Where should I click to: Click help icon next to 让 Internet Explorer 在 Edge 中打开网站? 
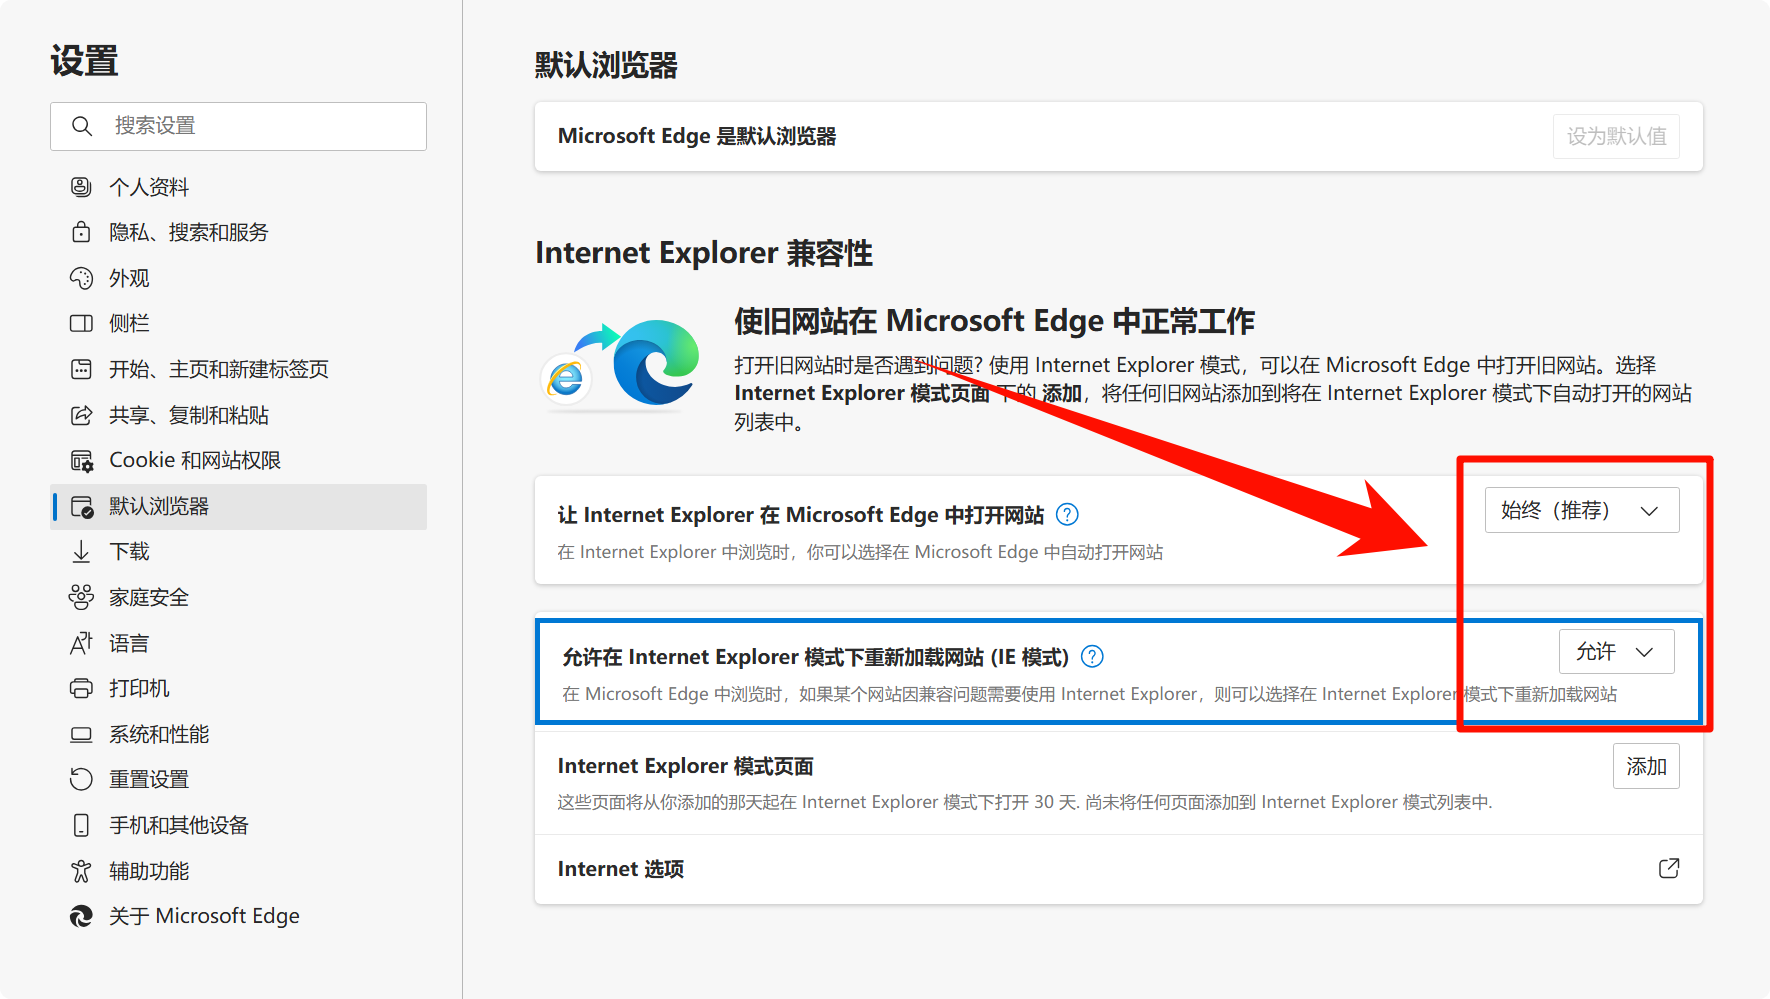pos(1068,515)
